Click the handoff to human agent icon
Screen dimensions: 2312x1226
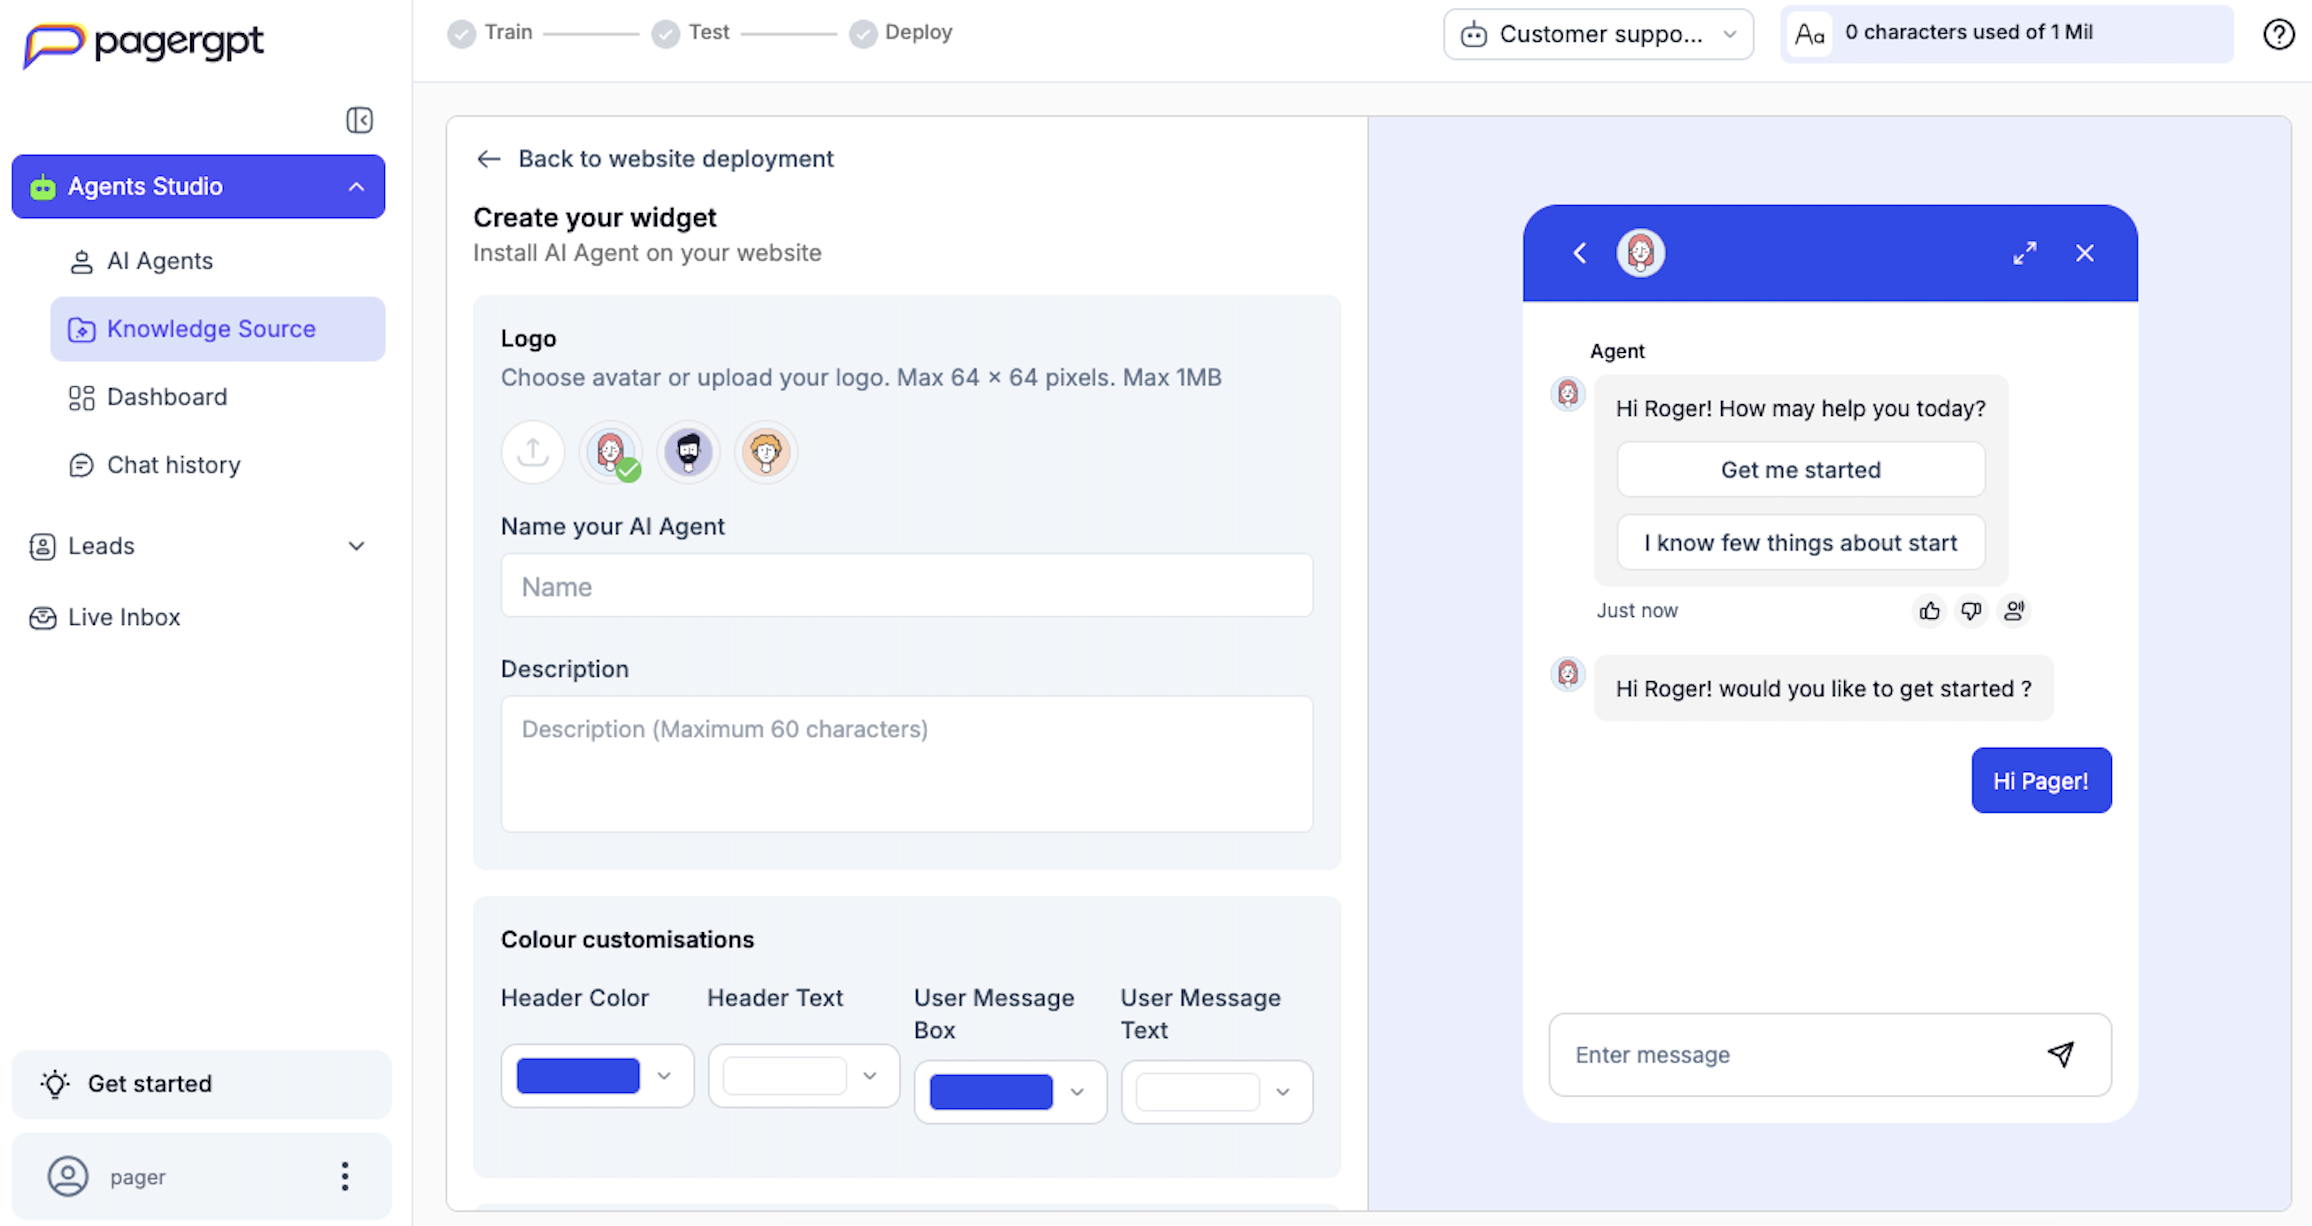[2014, 611]
